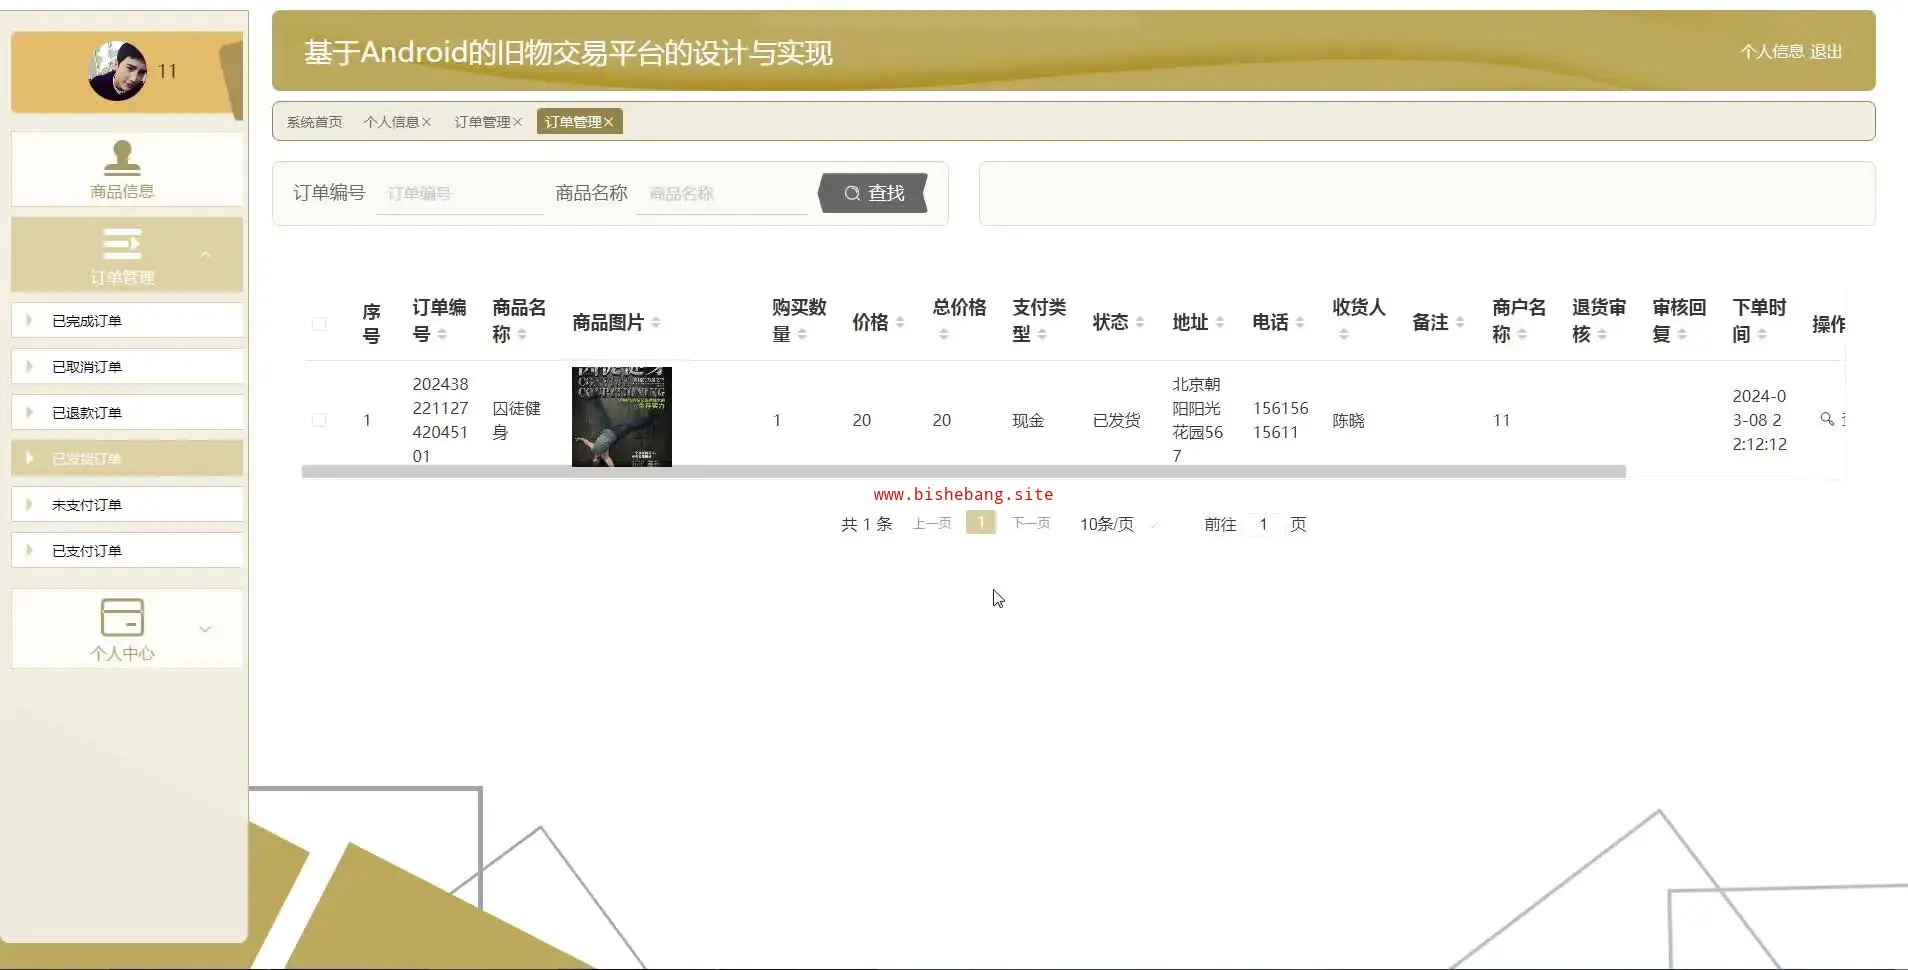The image size is (1908, 970).
Task: Tick the checkbox for order row 1
Action: click(x=319, y=420)
